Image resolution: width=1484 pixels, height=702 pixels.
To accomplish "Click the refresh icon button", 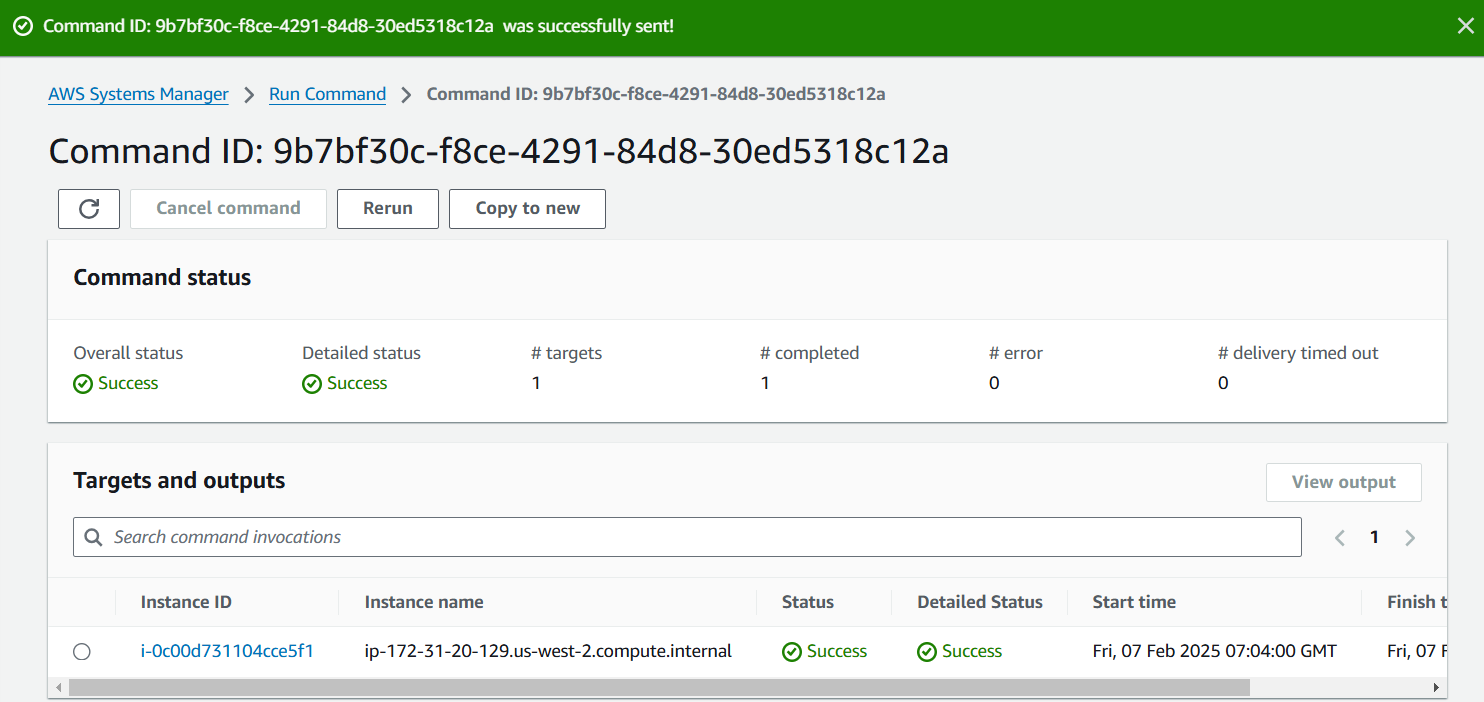I will click(89, 208).
